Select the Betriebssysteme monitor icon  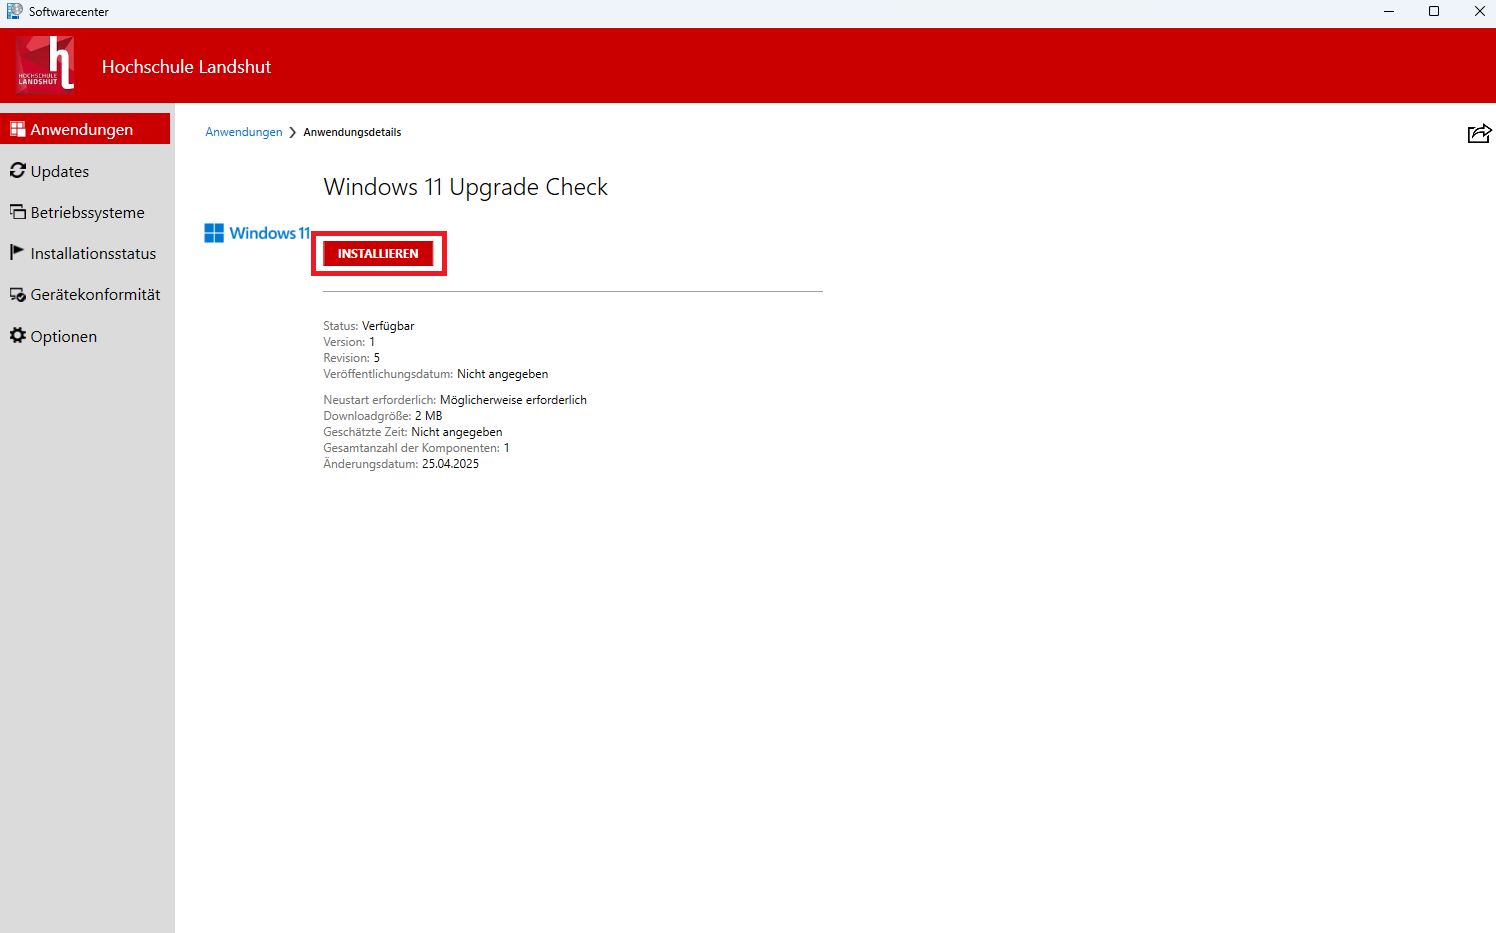(17, 211)
